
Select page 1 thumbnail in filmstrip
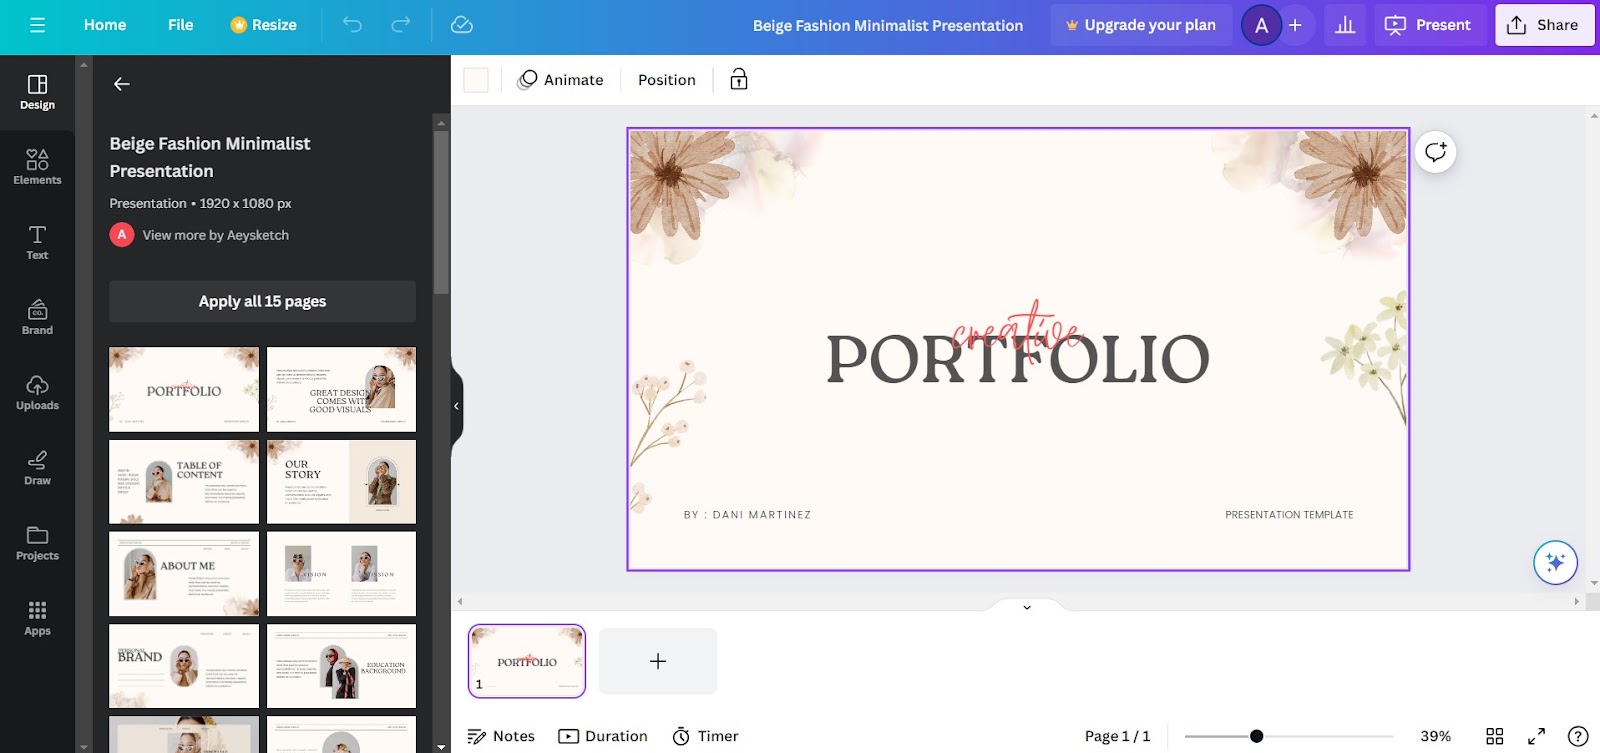click(x=527, y=661)
